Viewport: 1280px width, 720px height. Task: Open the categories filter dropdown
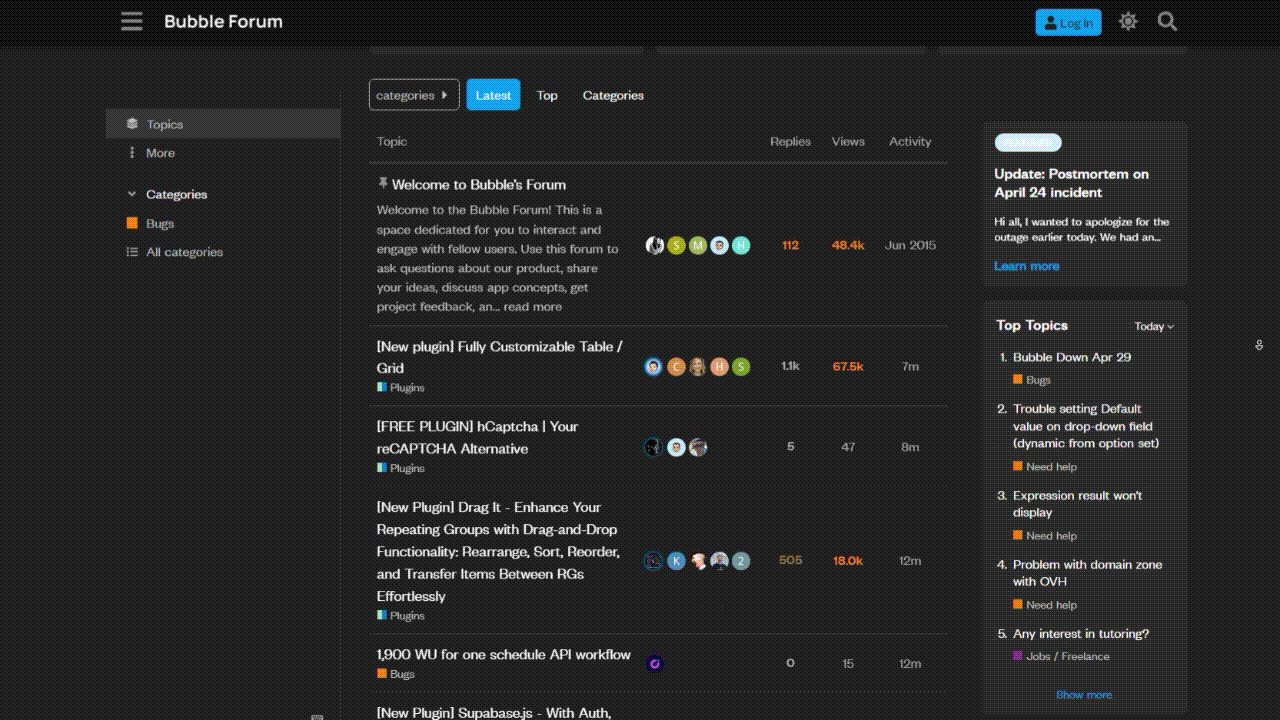pyautogui.click(x=414, y=95)
